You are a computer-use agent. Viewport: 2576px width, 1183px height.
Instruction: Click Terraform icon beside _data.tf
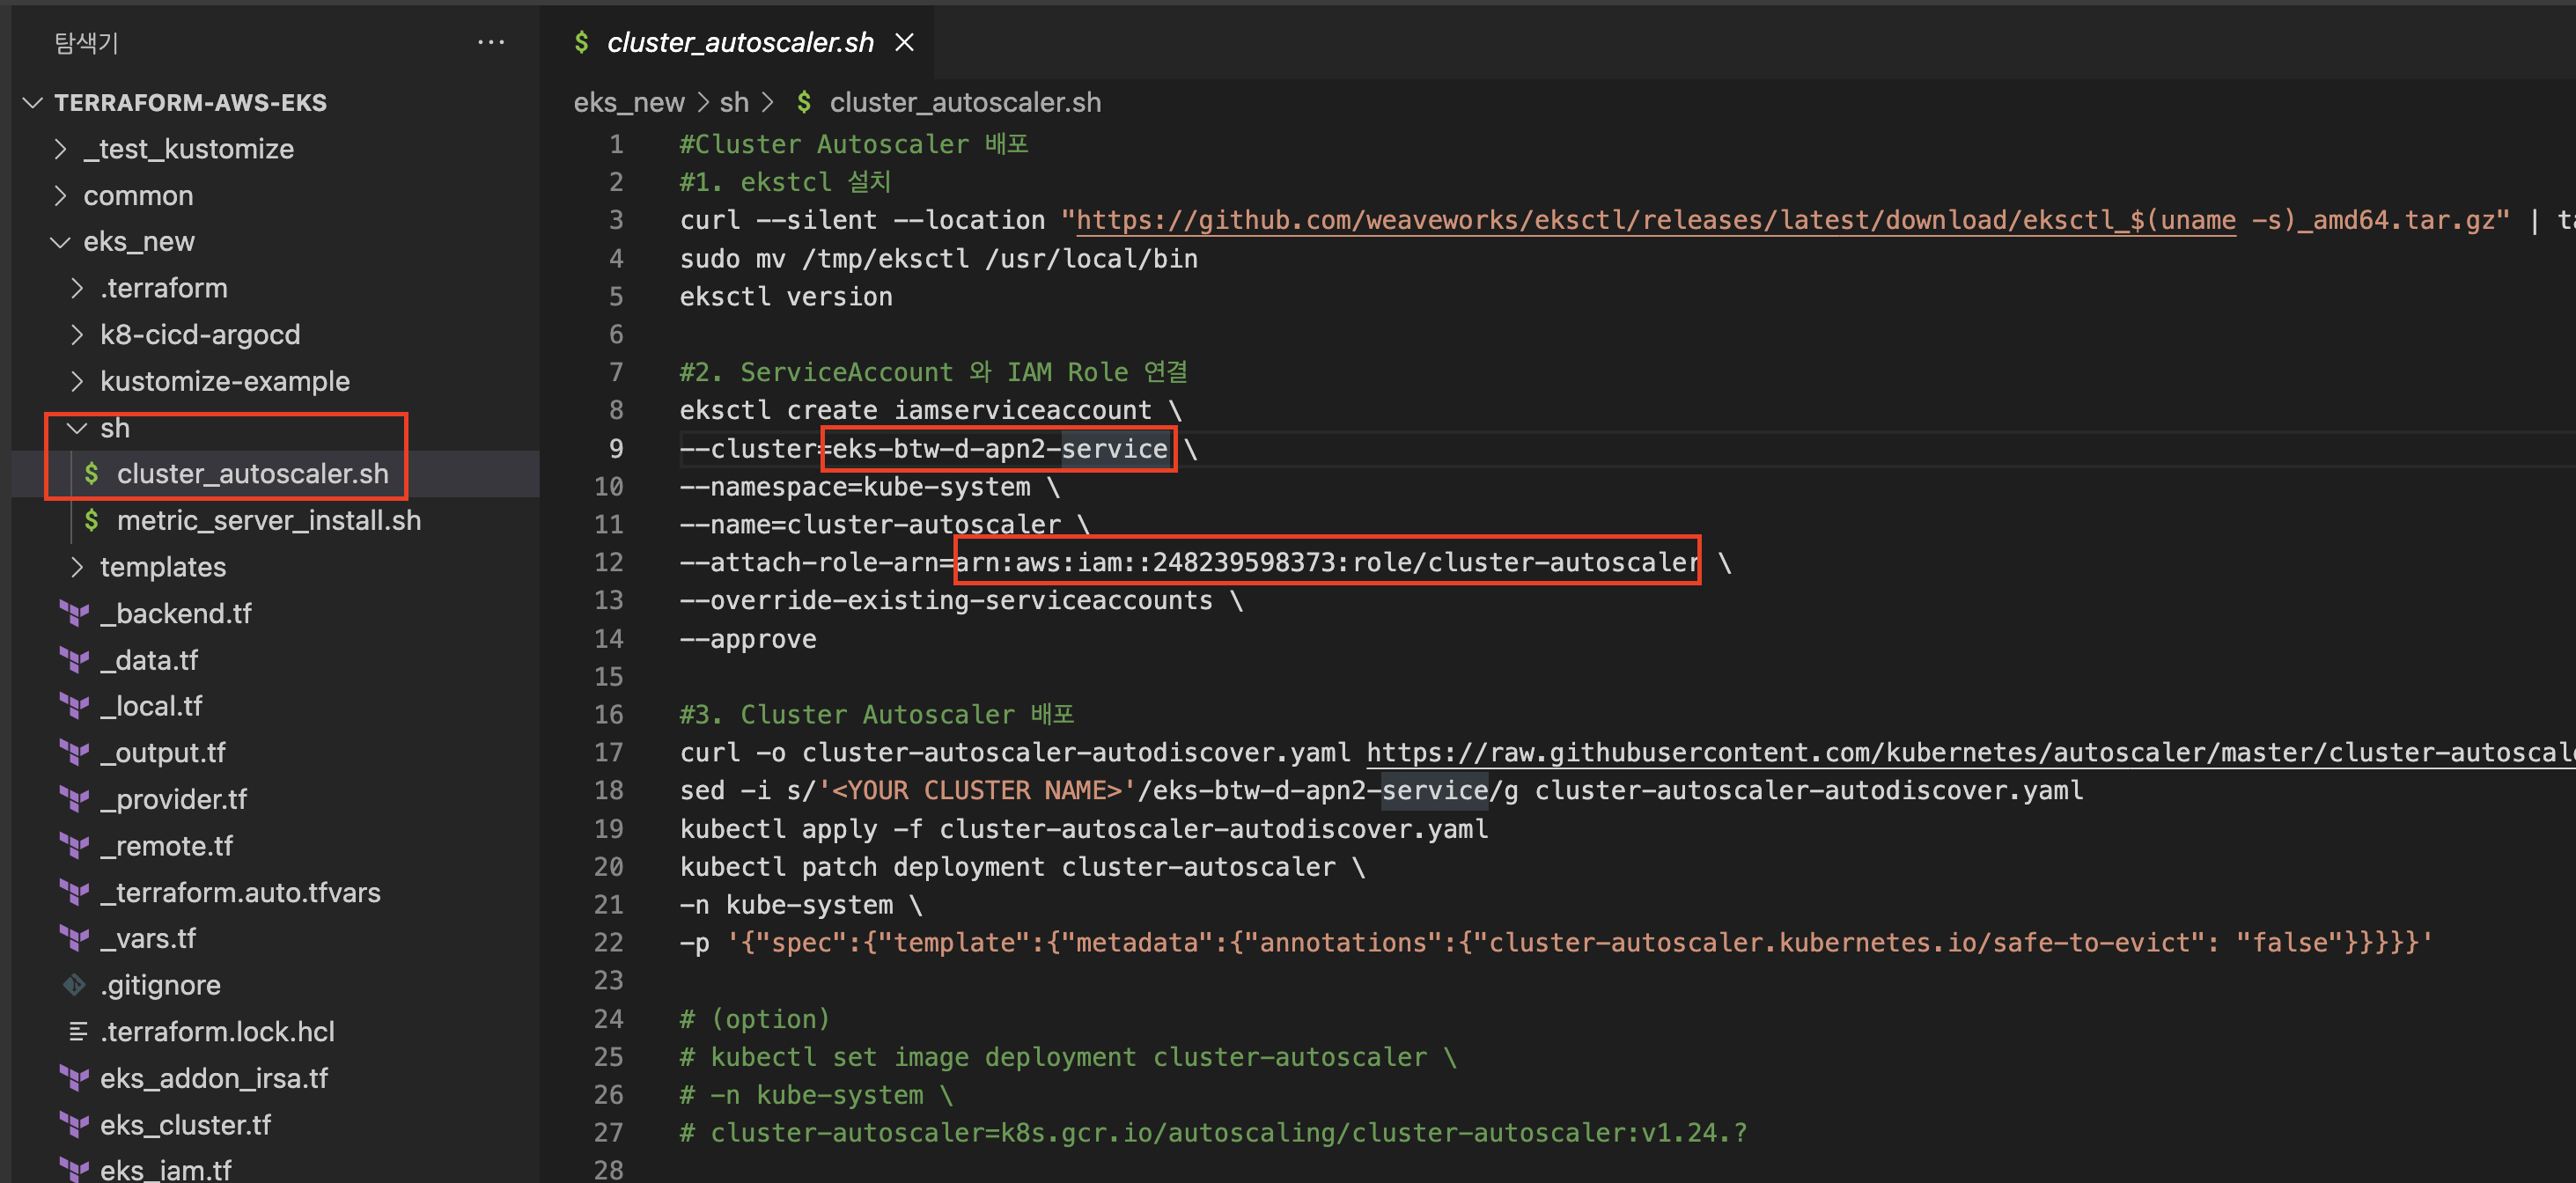click(x=75, y=660)
